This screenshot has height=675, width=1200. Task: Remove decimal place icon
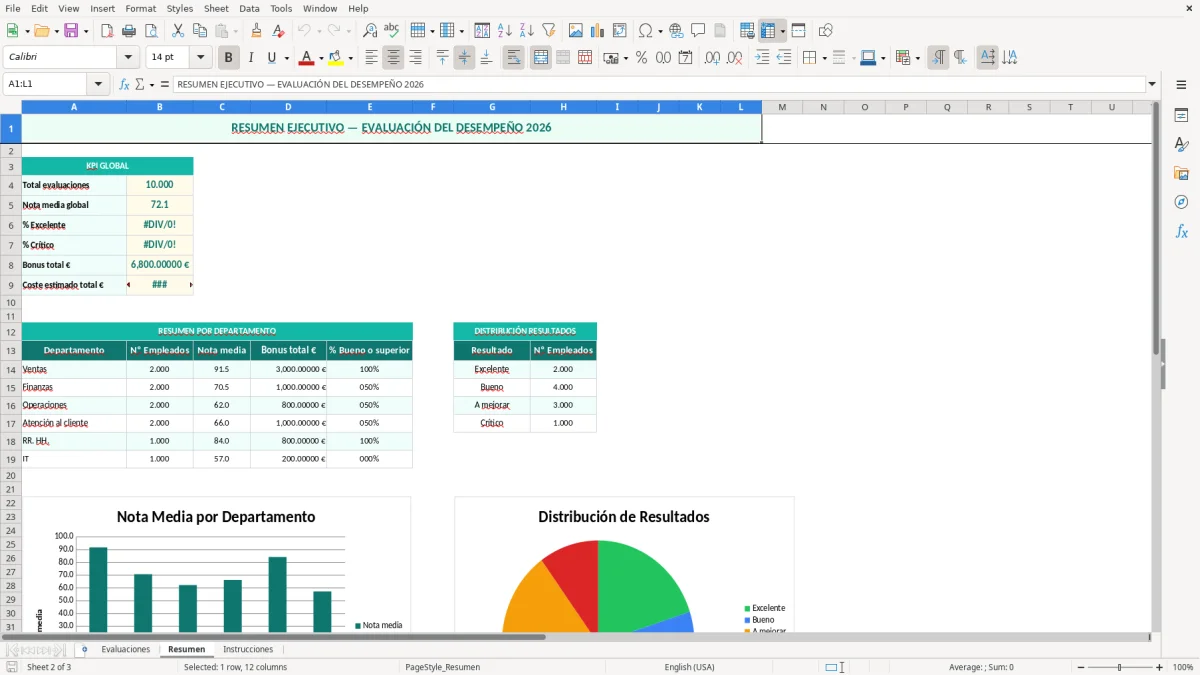point(735,58)
